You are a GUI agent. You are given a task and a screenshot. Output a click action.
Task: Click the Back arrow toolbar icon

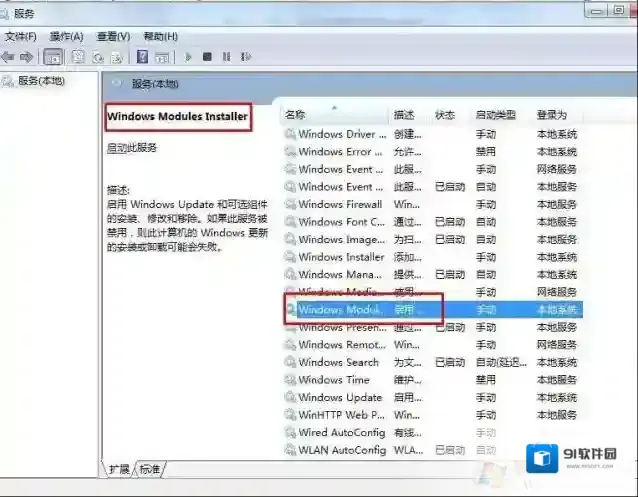9,57
